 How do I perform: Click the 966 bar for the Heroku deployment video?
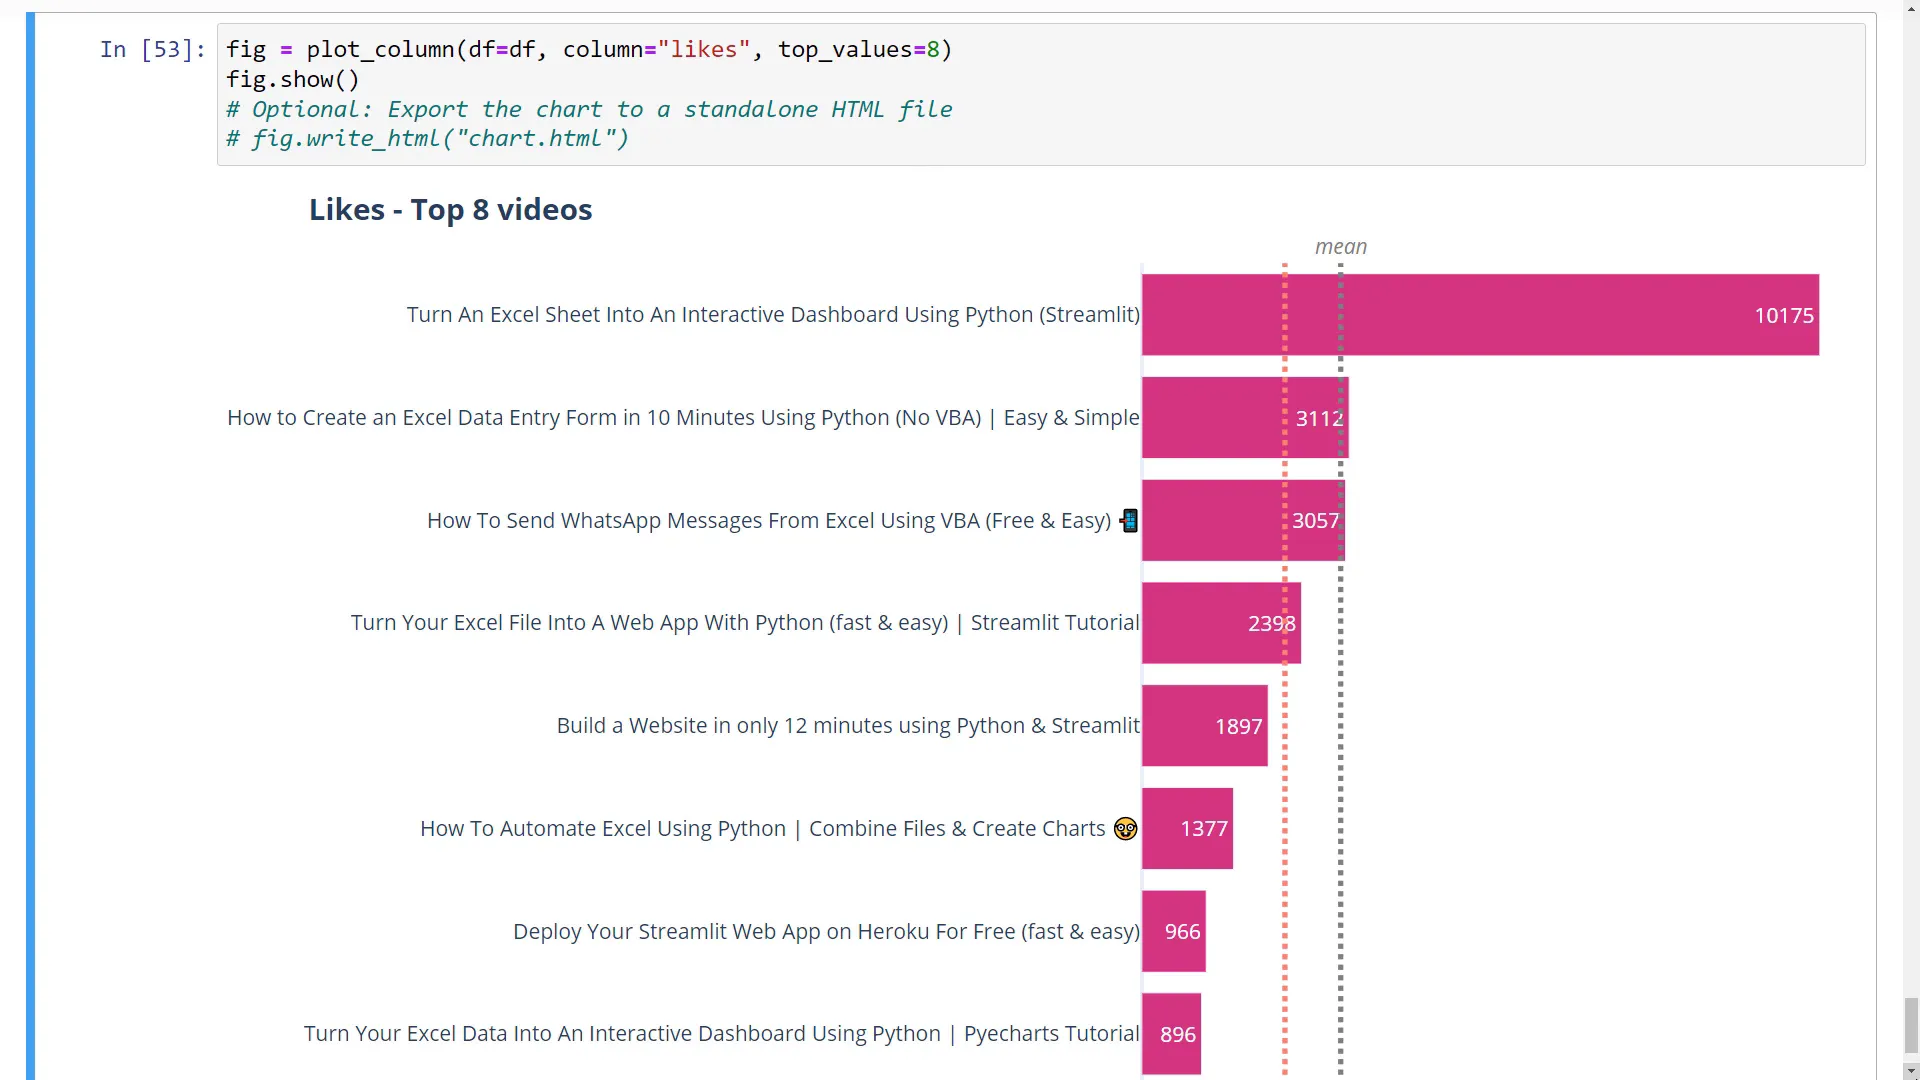coord(1174,931)
